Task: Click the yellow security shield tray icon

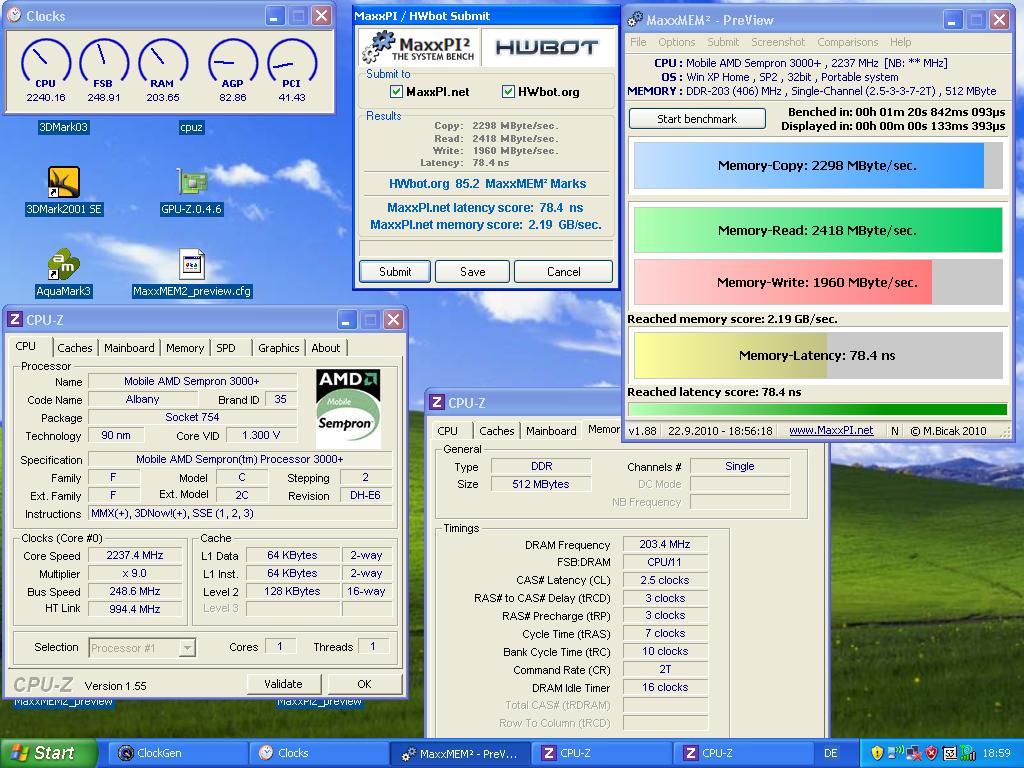Action: click(877, 753)
